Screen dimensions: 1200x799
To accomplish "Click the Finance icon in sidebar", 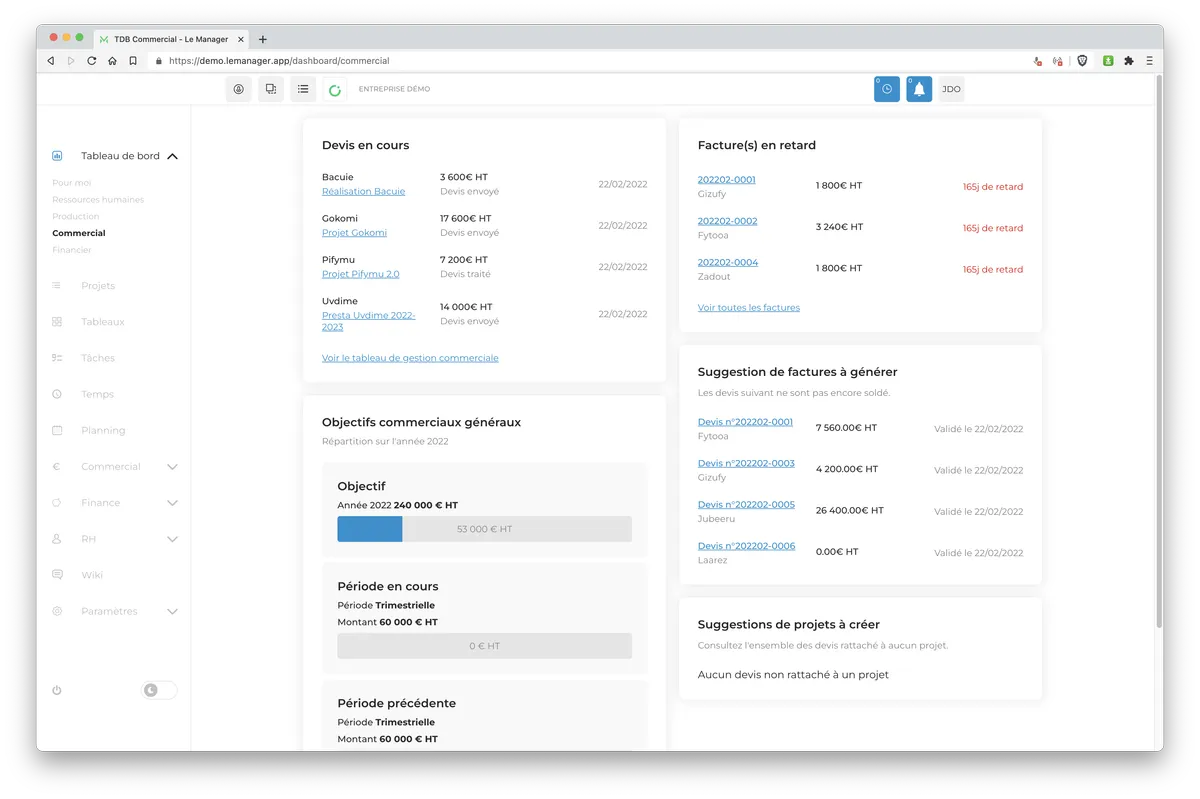I will pyautogui.click(x=57, y=503).
